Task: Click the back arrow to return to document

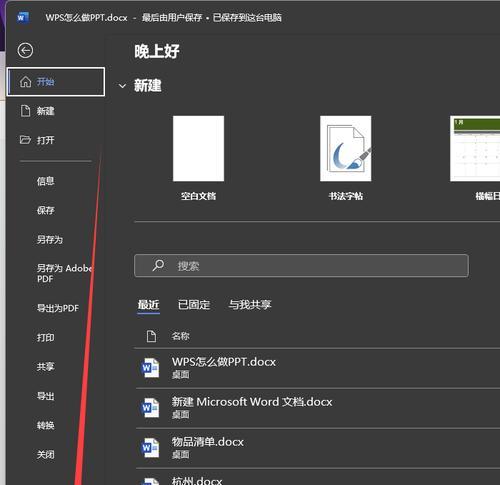Action: (25, 51)
